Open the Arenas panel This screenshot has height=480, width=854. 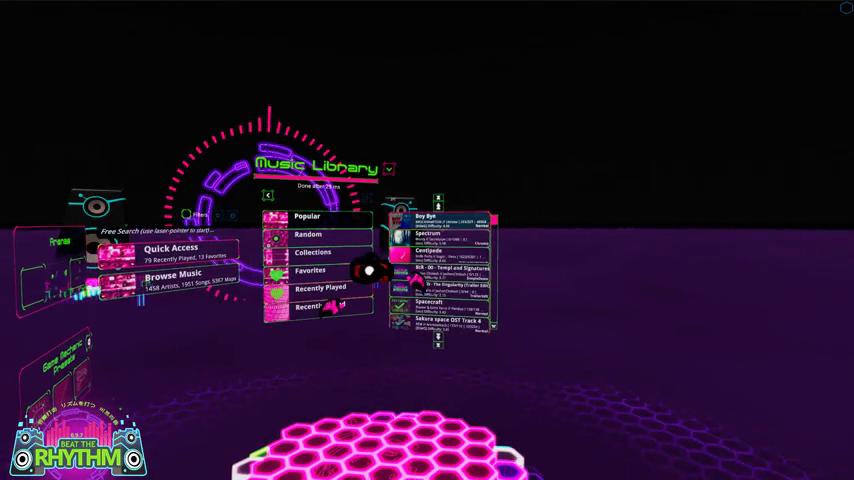(49, 272)
